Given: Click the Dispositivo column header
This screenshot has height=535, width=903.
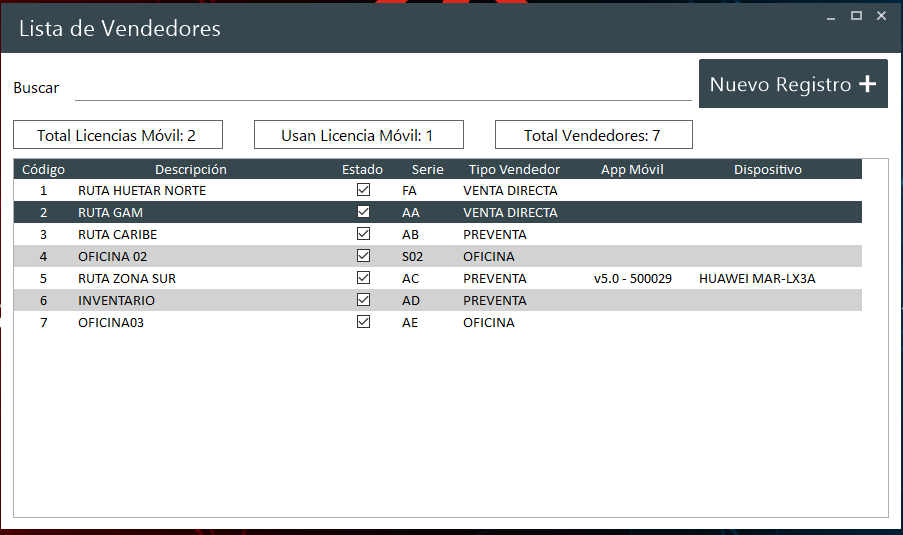Looking at the screenshot, I should [767, 169].
